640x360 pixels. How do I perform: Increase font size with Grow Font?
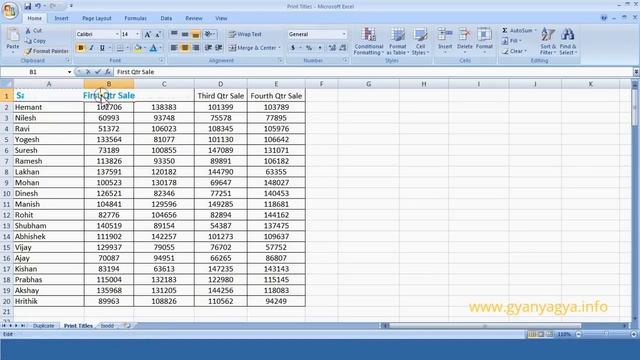(148, 34)
